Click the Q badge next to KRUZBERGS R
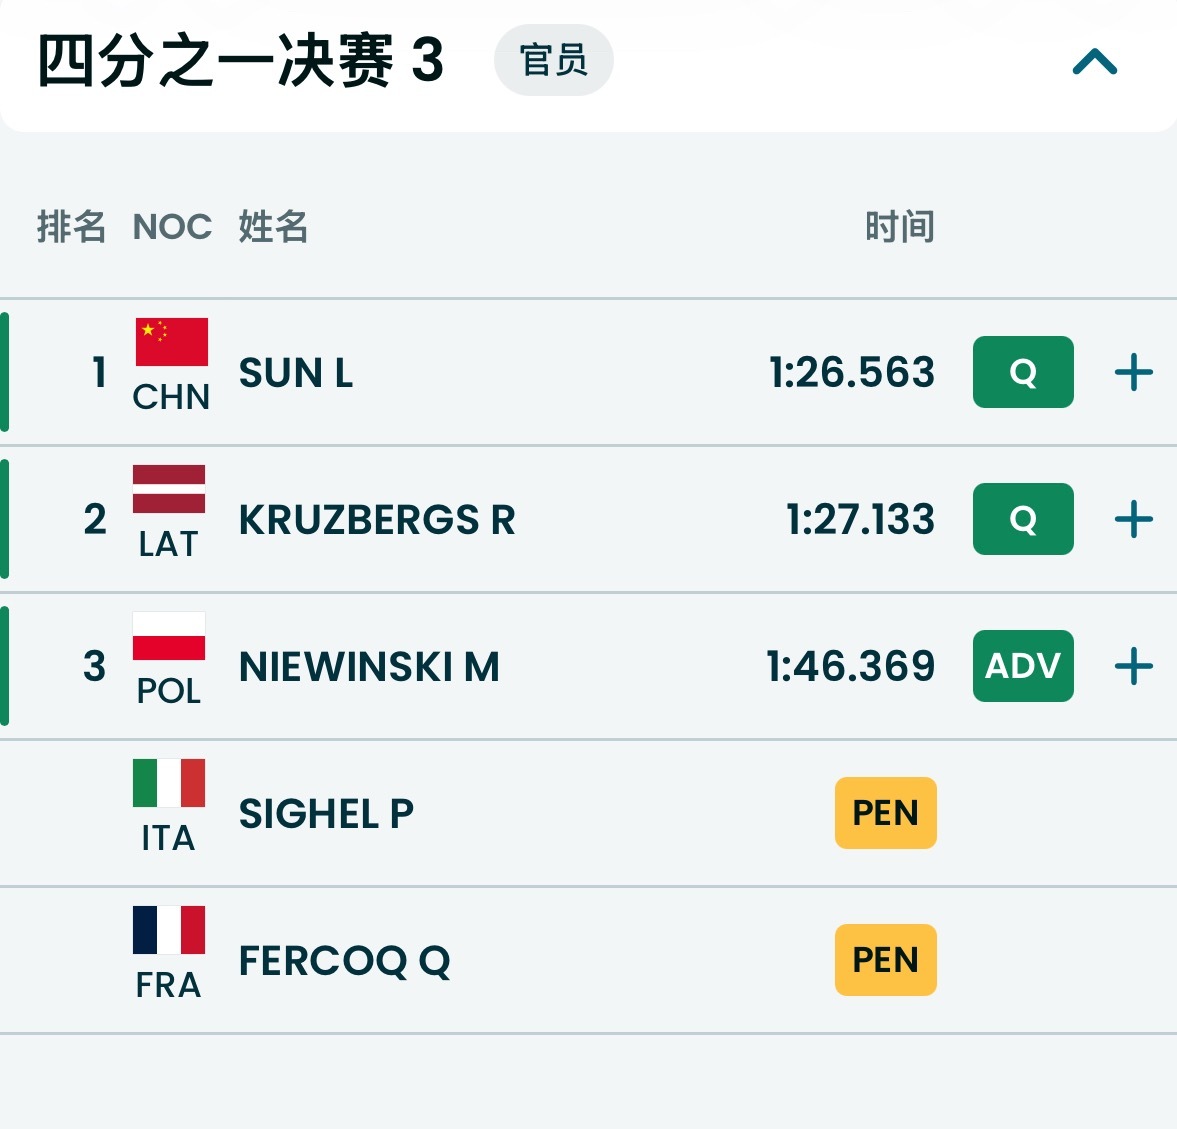This screenshot has height=1129, width=1177. (1022, 519)
